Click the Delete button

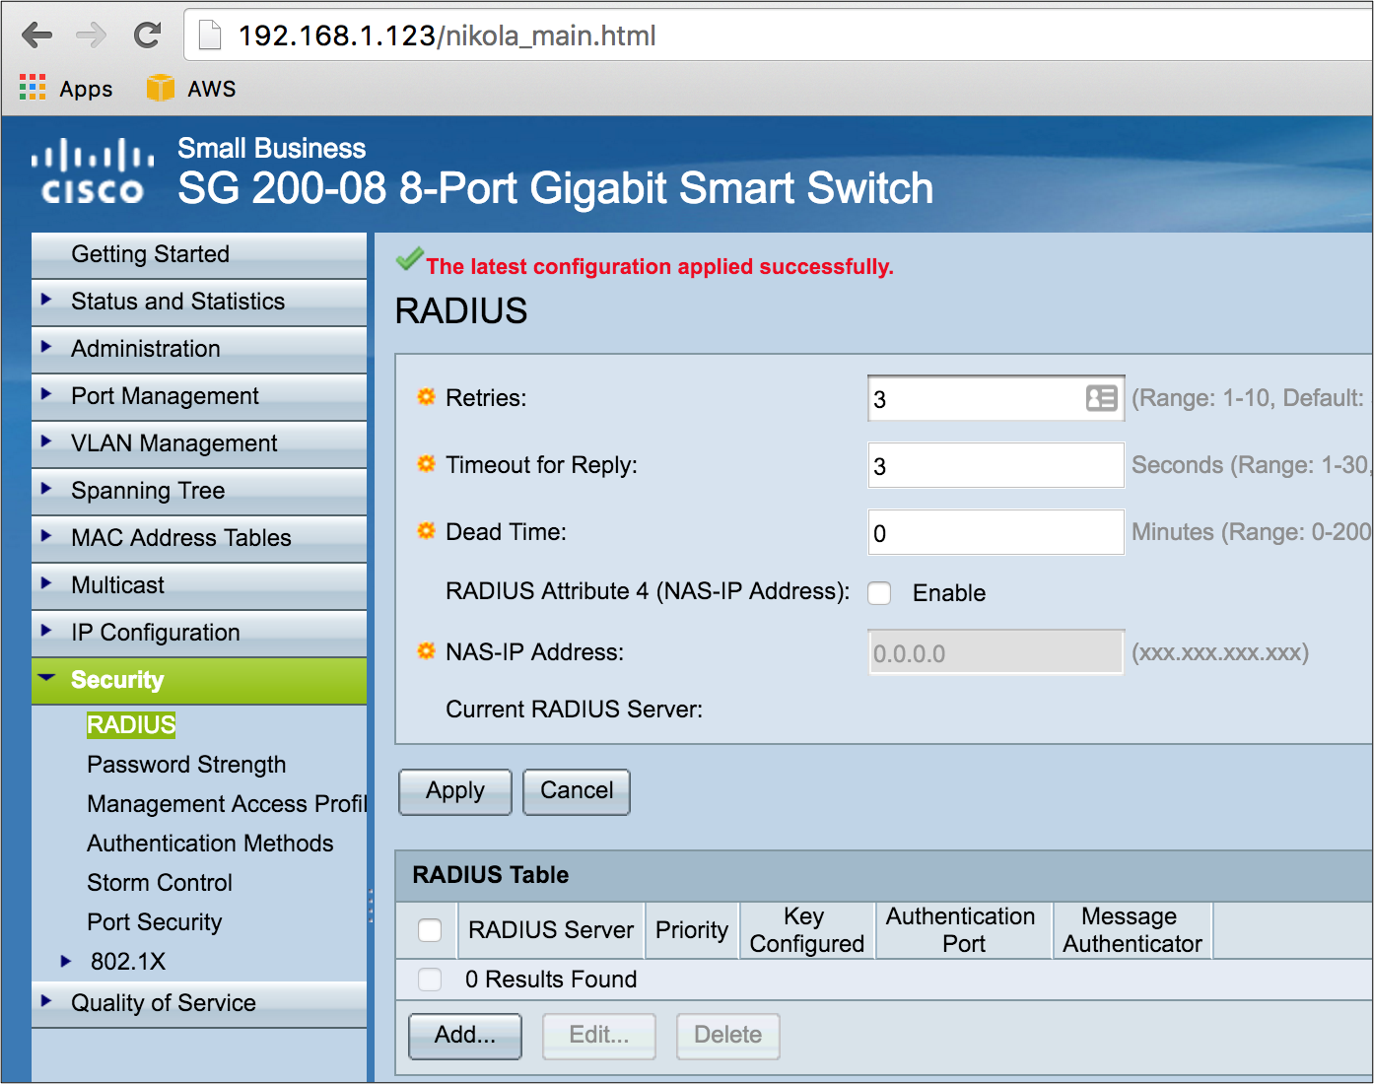[728, 1036]
